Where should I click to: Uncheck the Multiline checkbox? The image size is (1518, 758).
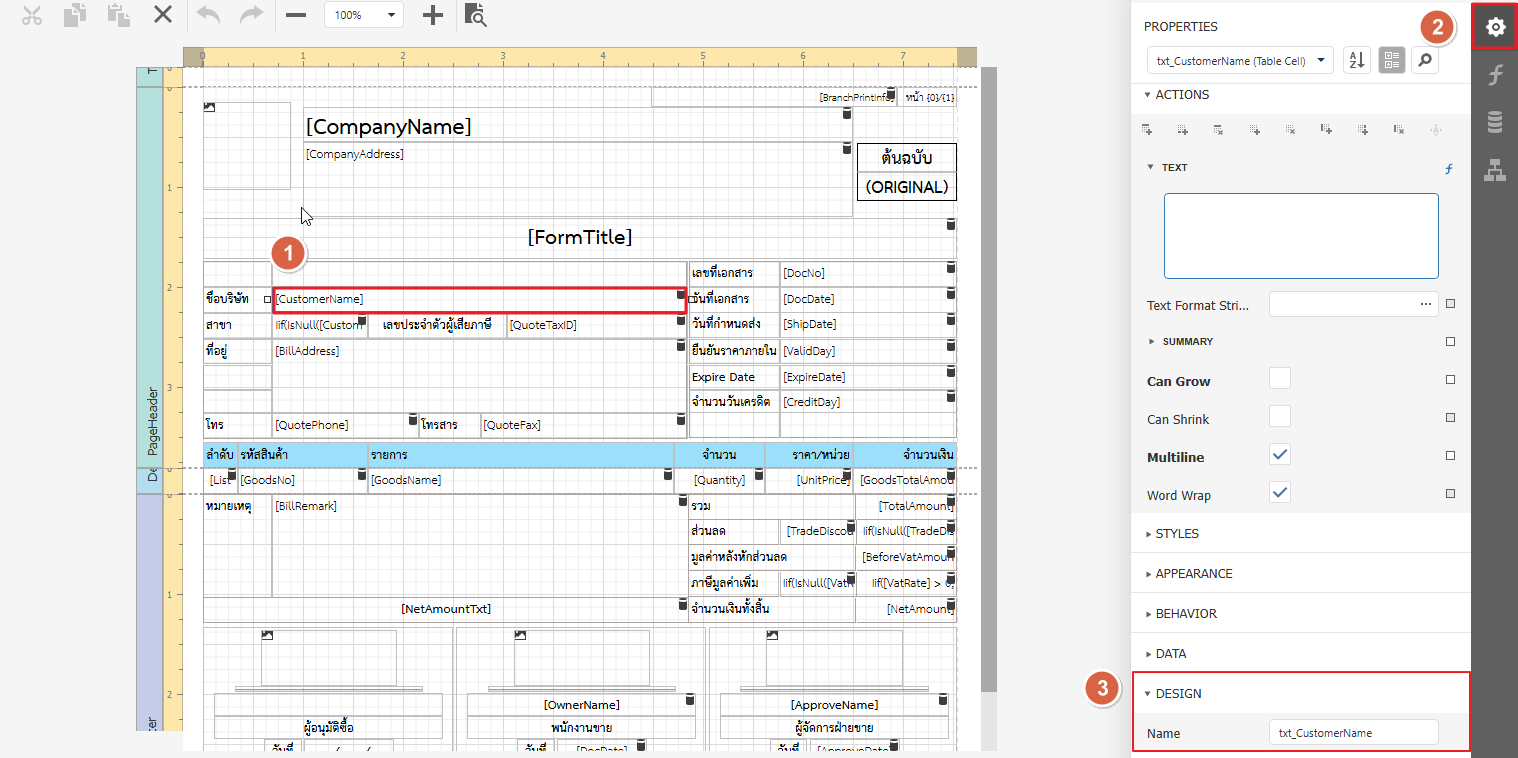click(1279, 455)
